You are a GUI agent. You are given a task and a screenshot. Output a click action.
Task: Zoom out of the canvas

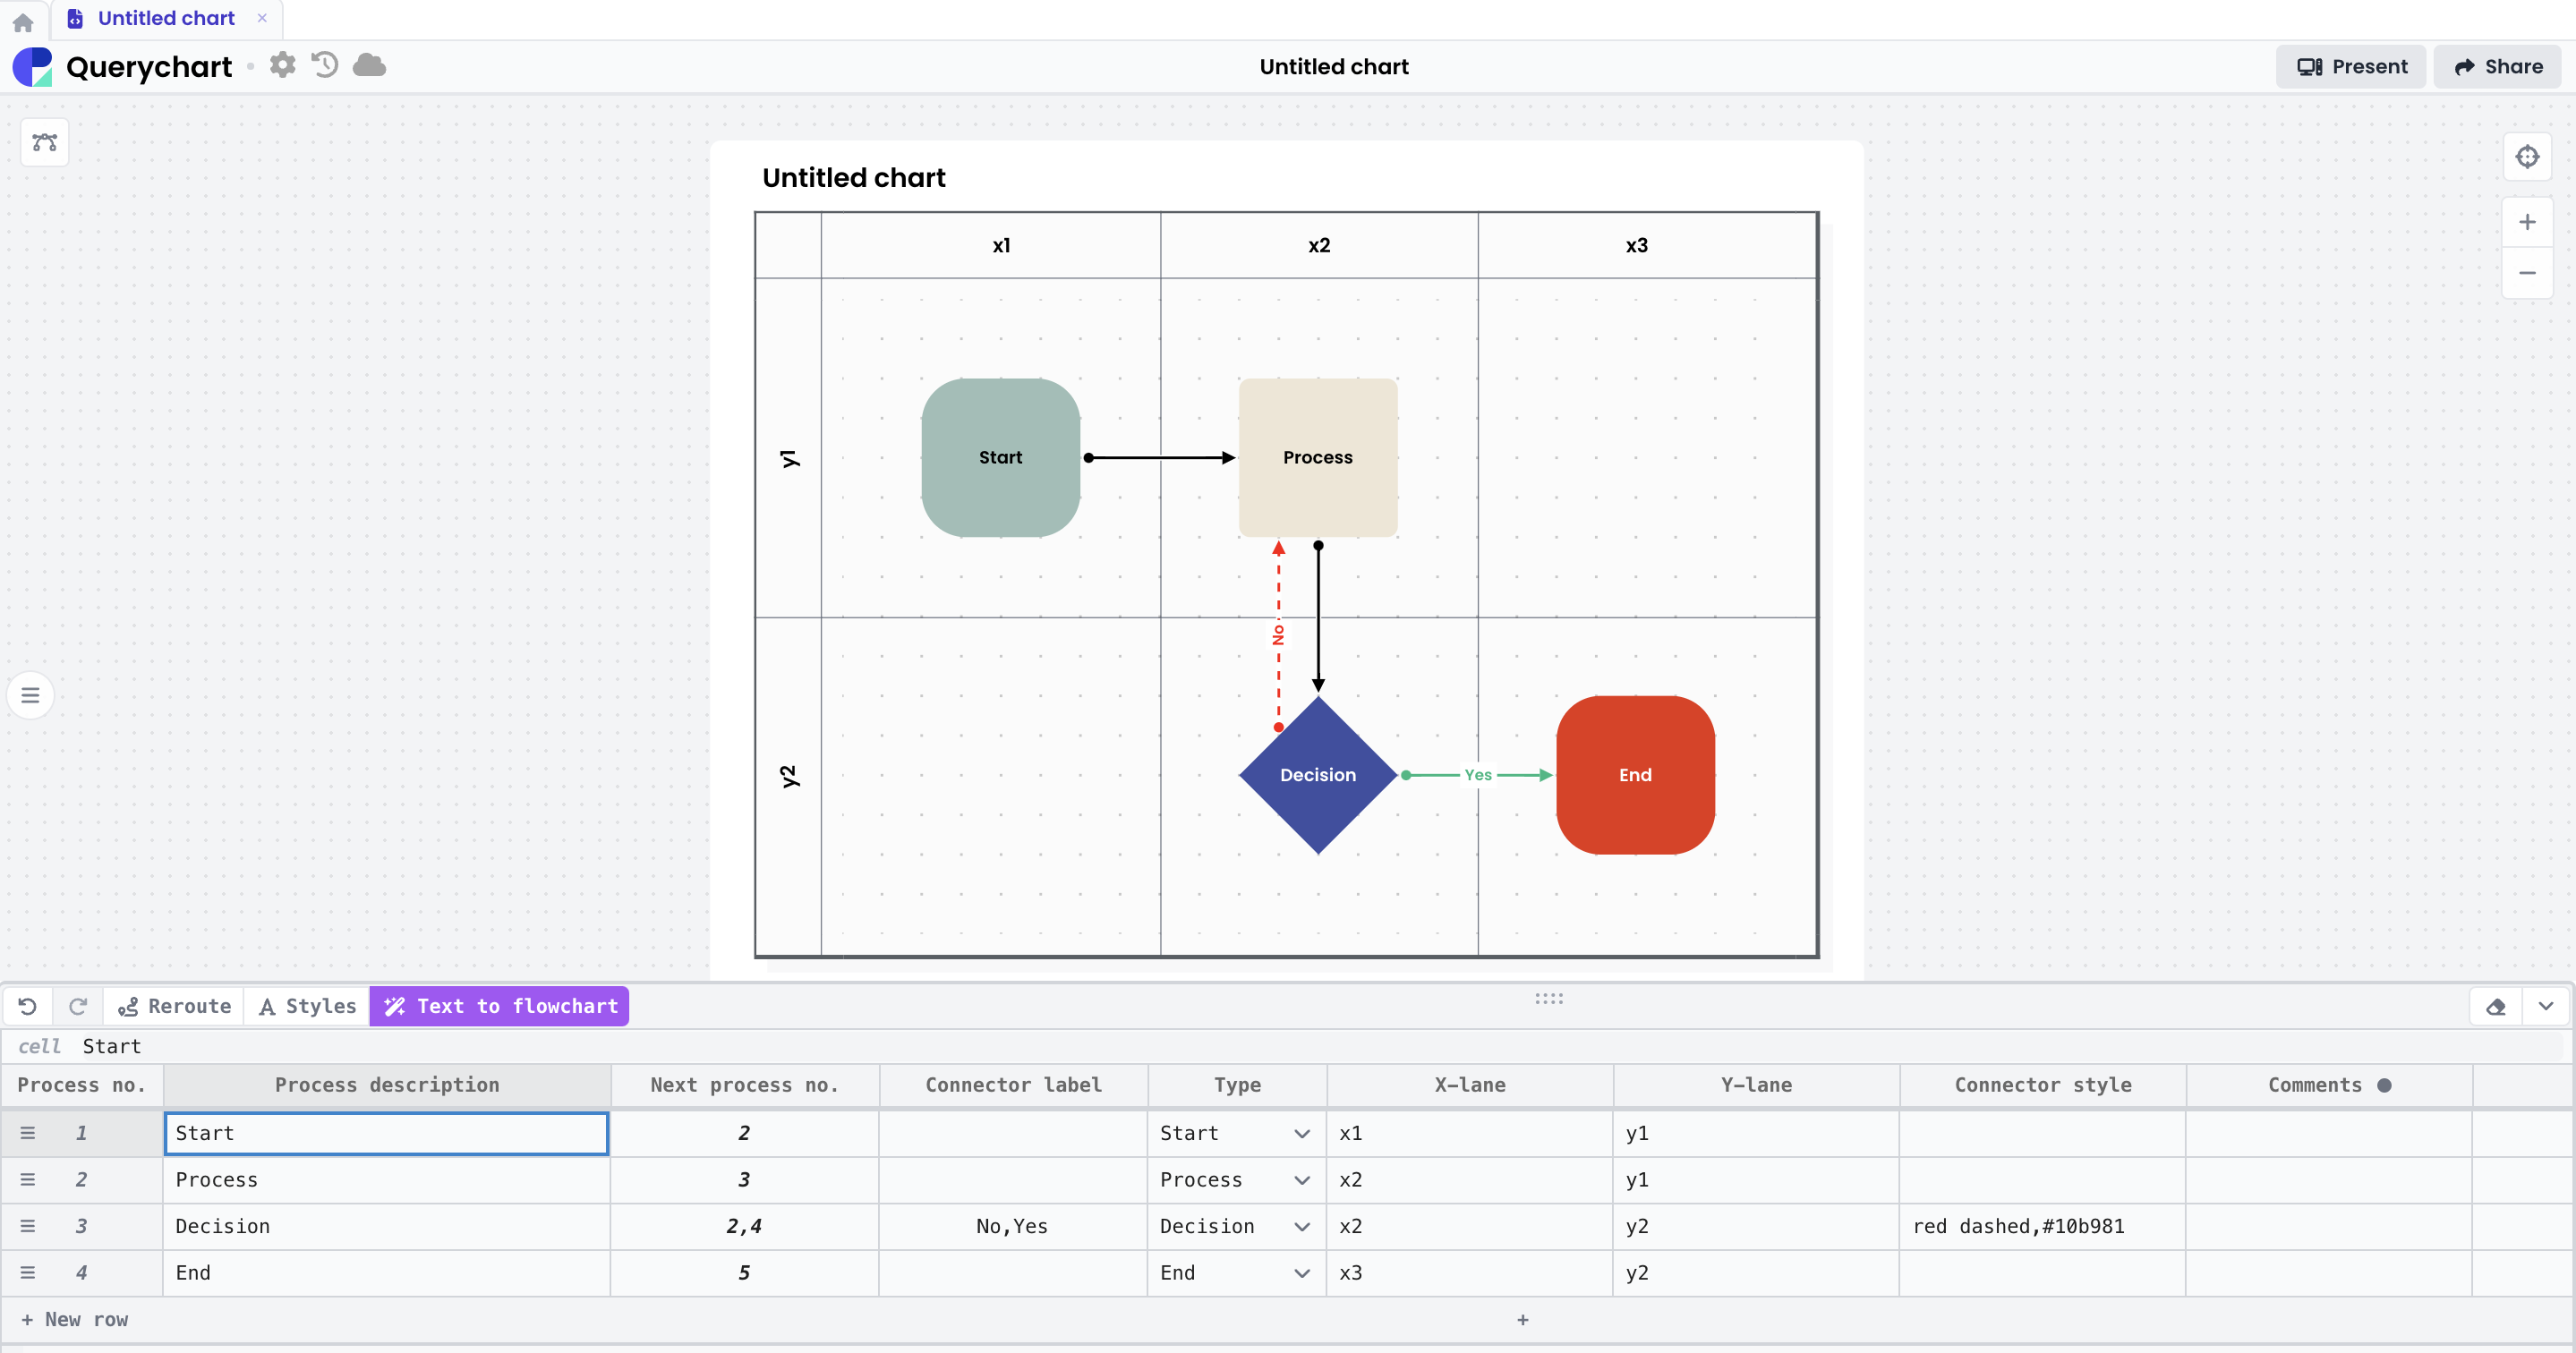point(2527,273)
